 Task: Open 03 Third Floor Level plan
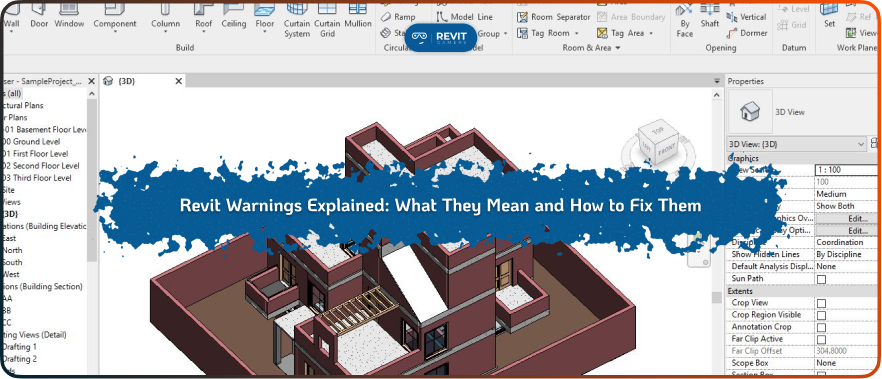tap(36, 178)
